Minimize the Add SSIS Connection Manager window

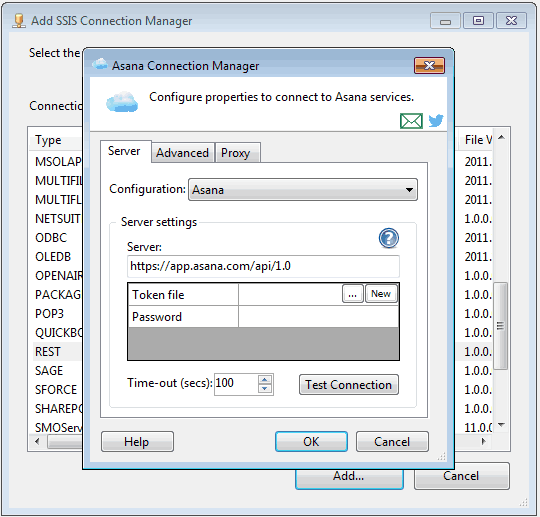click(x=445, y=21)
